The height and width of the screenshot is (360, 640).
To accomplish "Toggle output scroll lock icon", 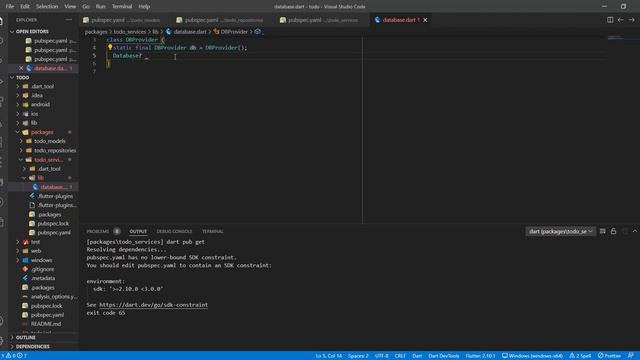I will pos(613,231).
